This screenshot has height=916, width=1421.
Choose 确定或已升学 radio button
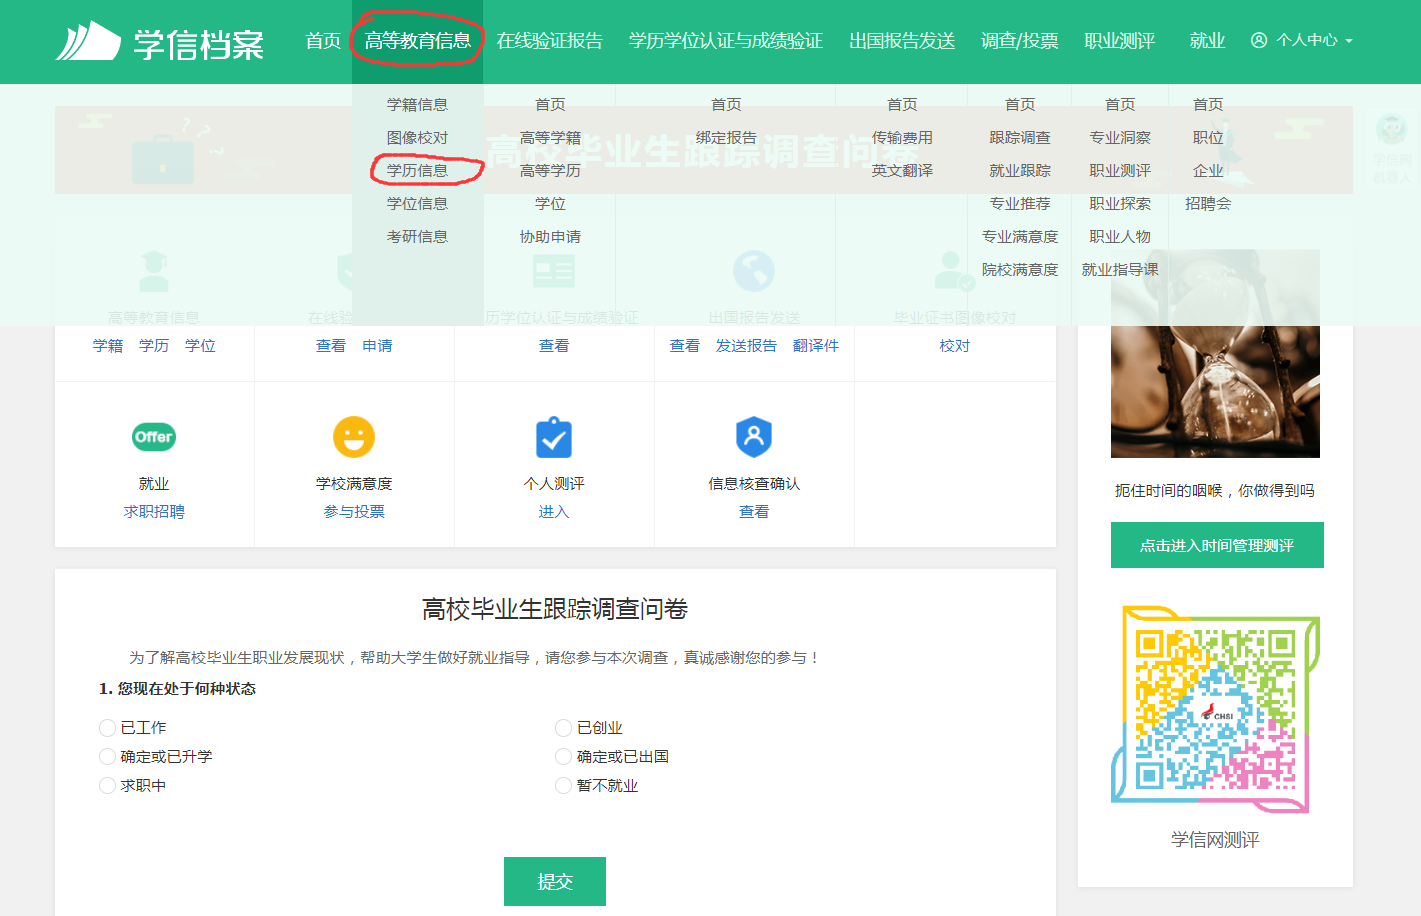[x=107, y=757]
